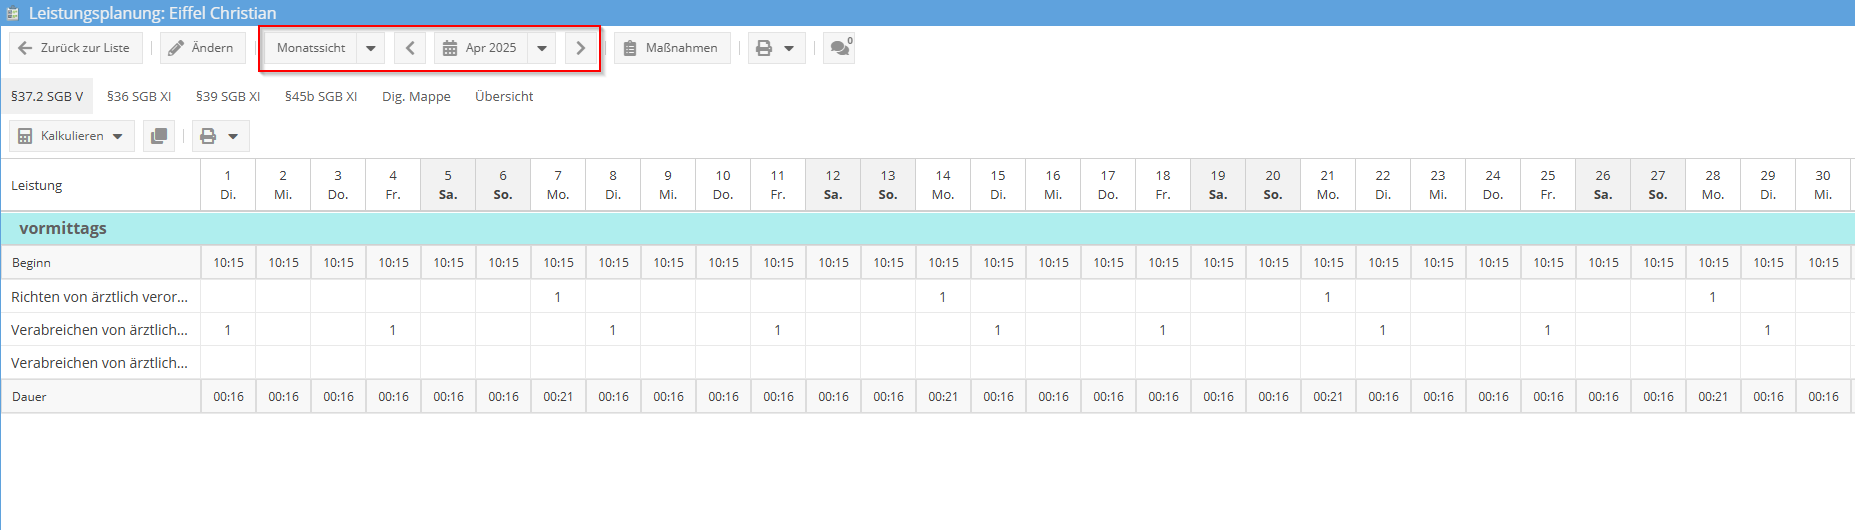Expand the dropdown arrow next to Apr 2025
The height and width of the screenshot is (530, 1855).
(542, 48)
